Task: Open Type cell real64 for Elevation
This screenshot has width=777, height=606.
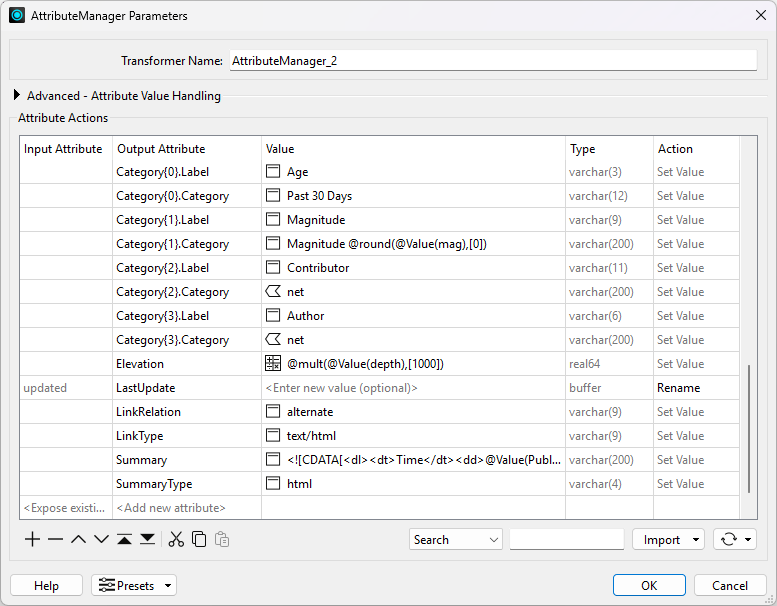Action: (609, 364)
